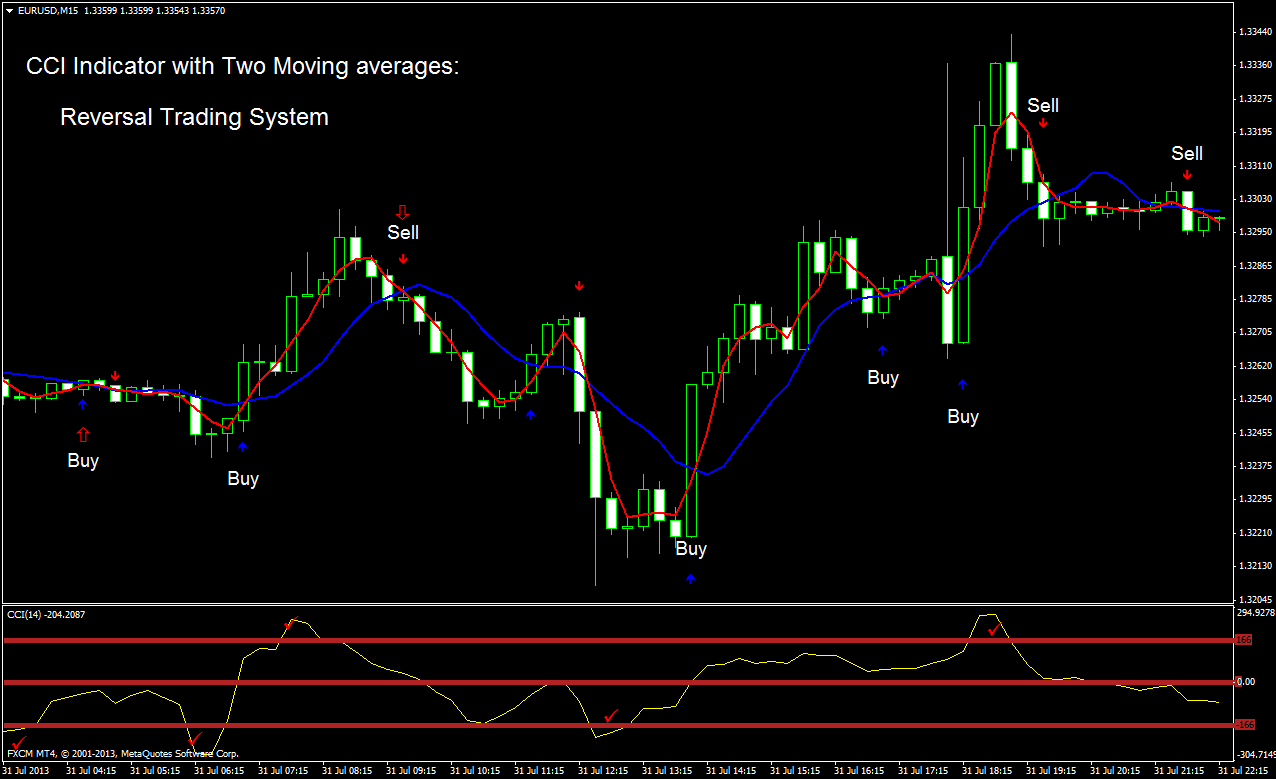Click the hollow red Sell arrow outline near 07:15
The width and height of the screenshot is (1276, 779).
click(x=403, y=211)
